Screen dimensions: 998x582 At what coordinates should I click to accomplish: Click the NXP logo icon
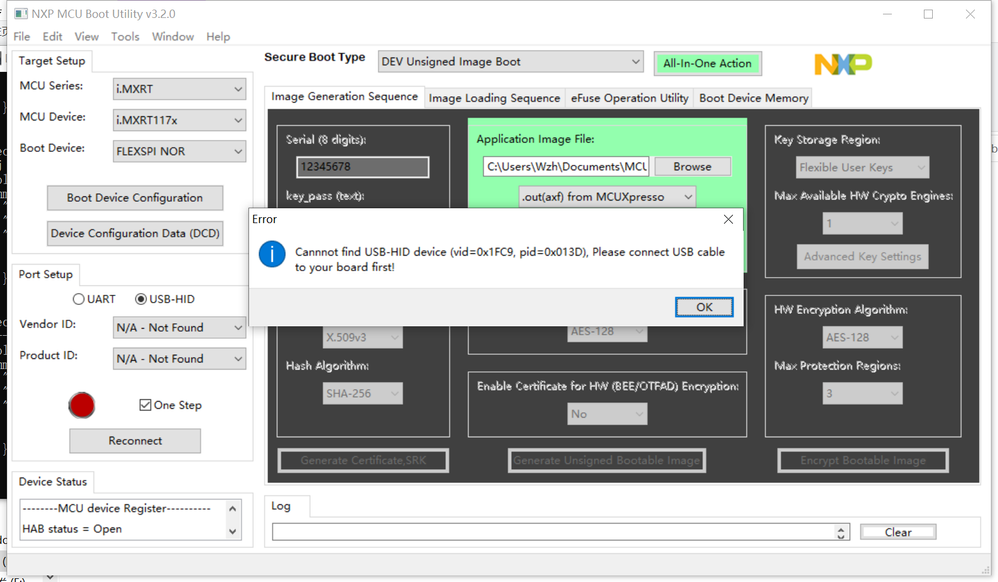pos(843,64)
